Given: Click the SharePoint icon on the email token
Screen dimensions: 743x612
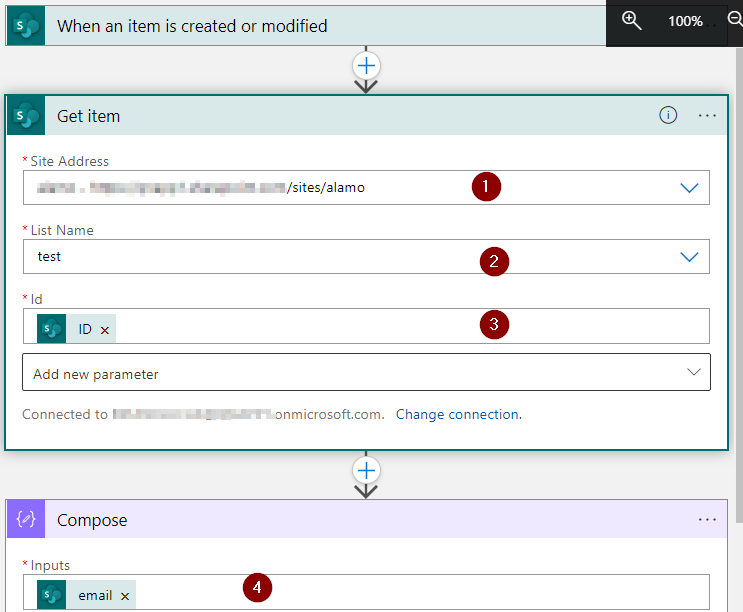Looking at the screenshot, I should [x=52, y=594].
